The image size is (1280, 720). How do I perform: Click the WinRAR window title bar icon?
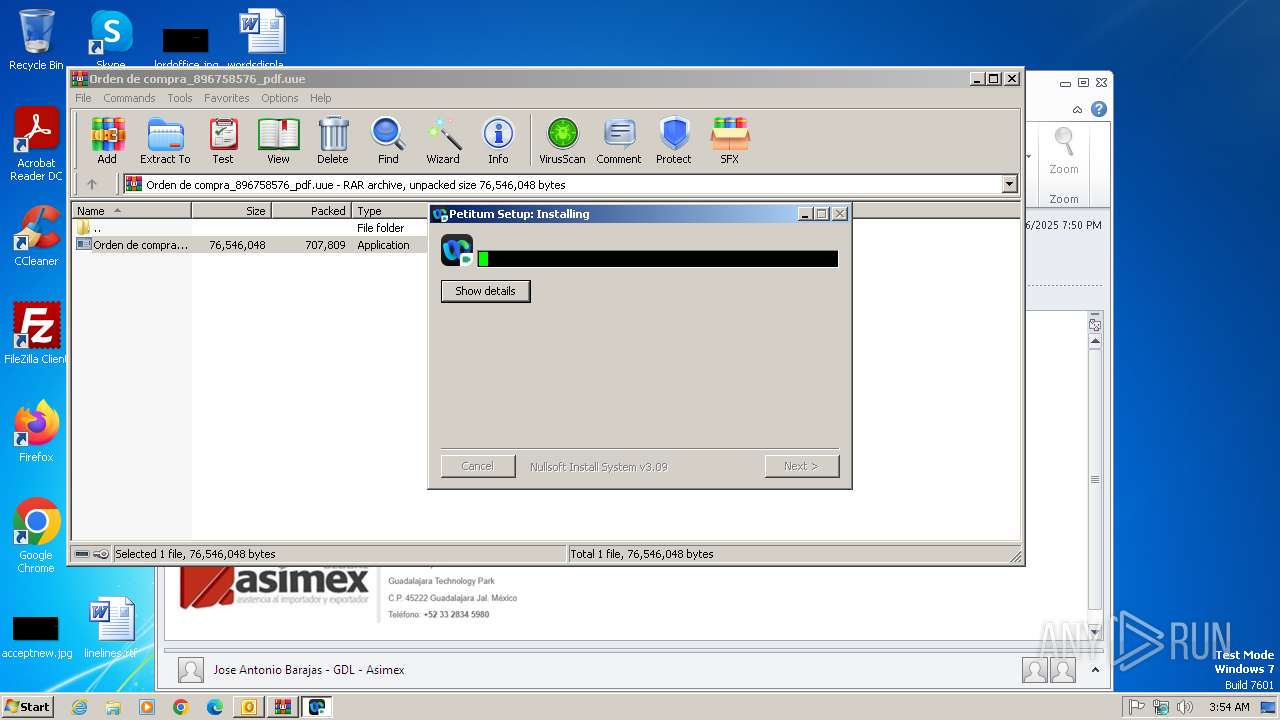click(x=80, y=79)
